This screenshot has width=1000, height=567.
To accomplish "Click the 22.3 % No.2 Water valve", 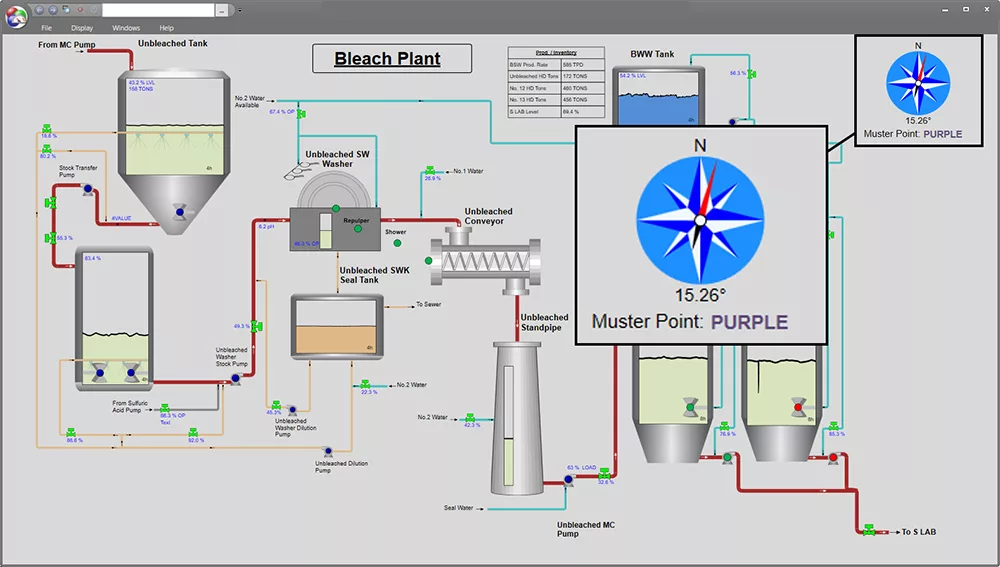I will 365,385.
